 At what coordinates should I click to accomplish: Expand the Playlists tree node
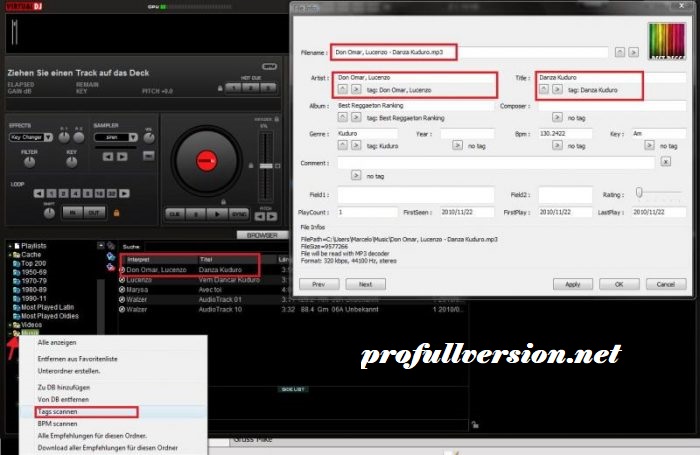(10, 246)
